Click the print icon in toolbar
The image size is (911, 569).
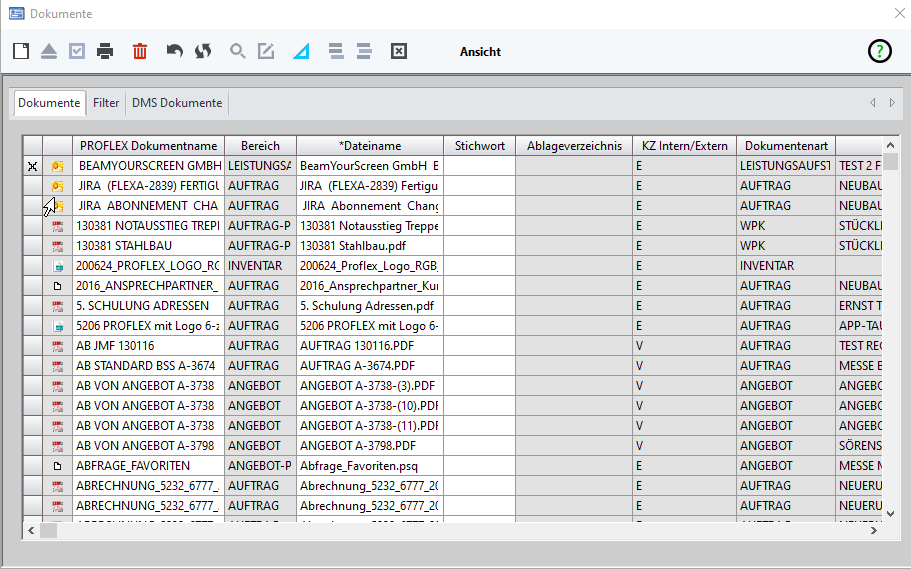(105, 51)
